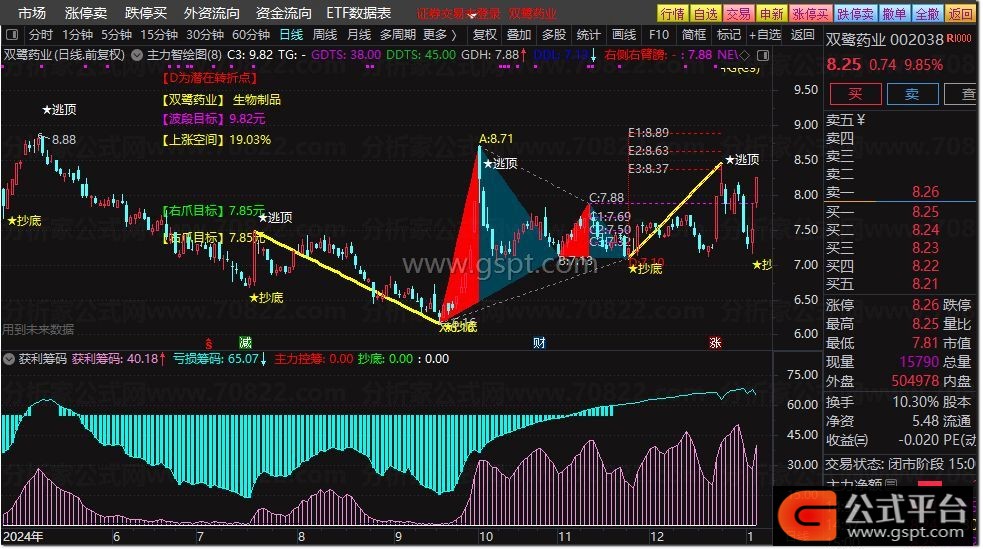Click the 多股 multi-stock tool
The image size is (983, 549).
click(554, 34)
